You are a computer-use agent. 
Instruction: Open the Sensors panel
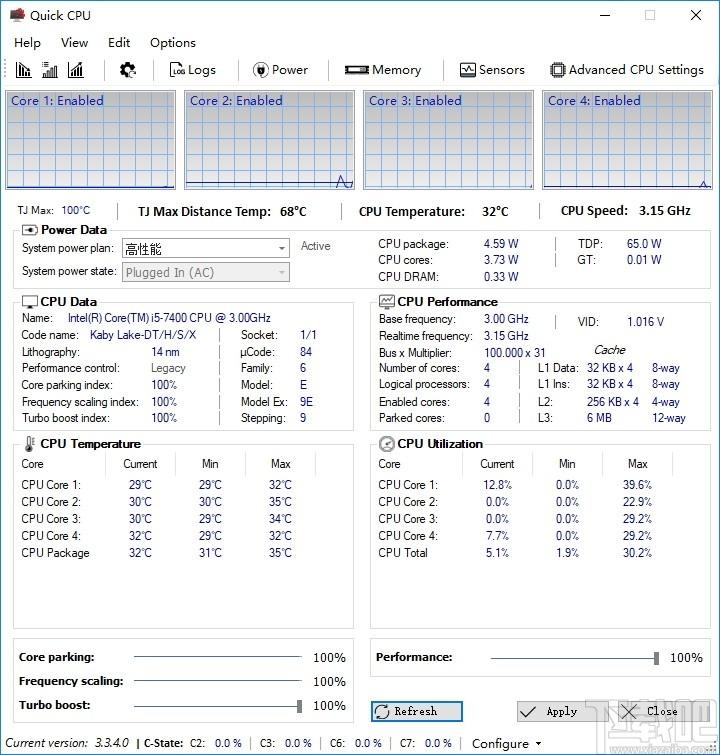[x=492, y=70]
